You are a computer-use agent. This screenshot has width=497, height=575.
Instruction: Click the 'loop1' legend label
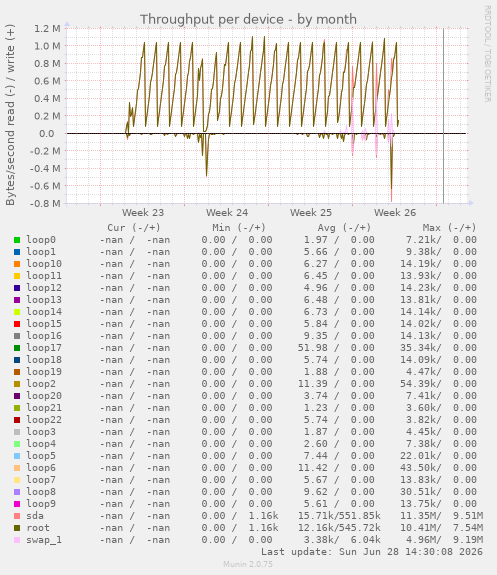41,252
